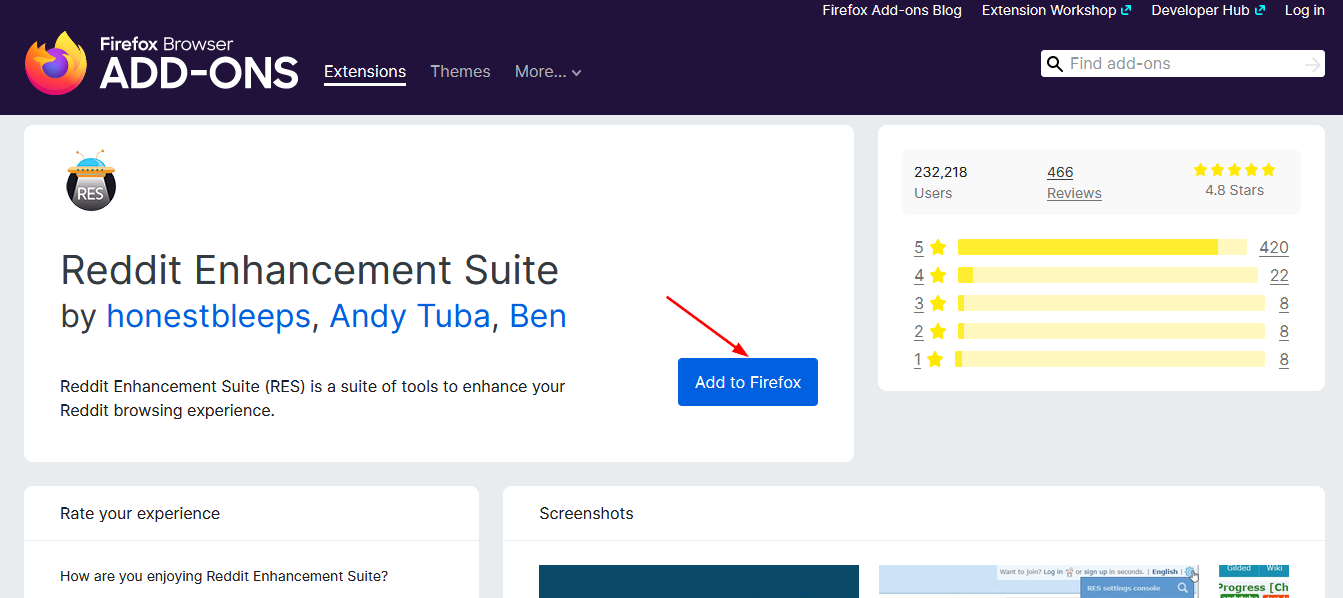Click the five-star rating icons above 4.8 Stars
Viewport: 1343px width, 598px height.
tap(1234, 170)
